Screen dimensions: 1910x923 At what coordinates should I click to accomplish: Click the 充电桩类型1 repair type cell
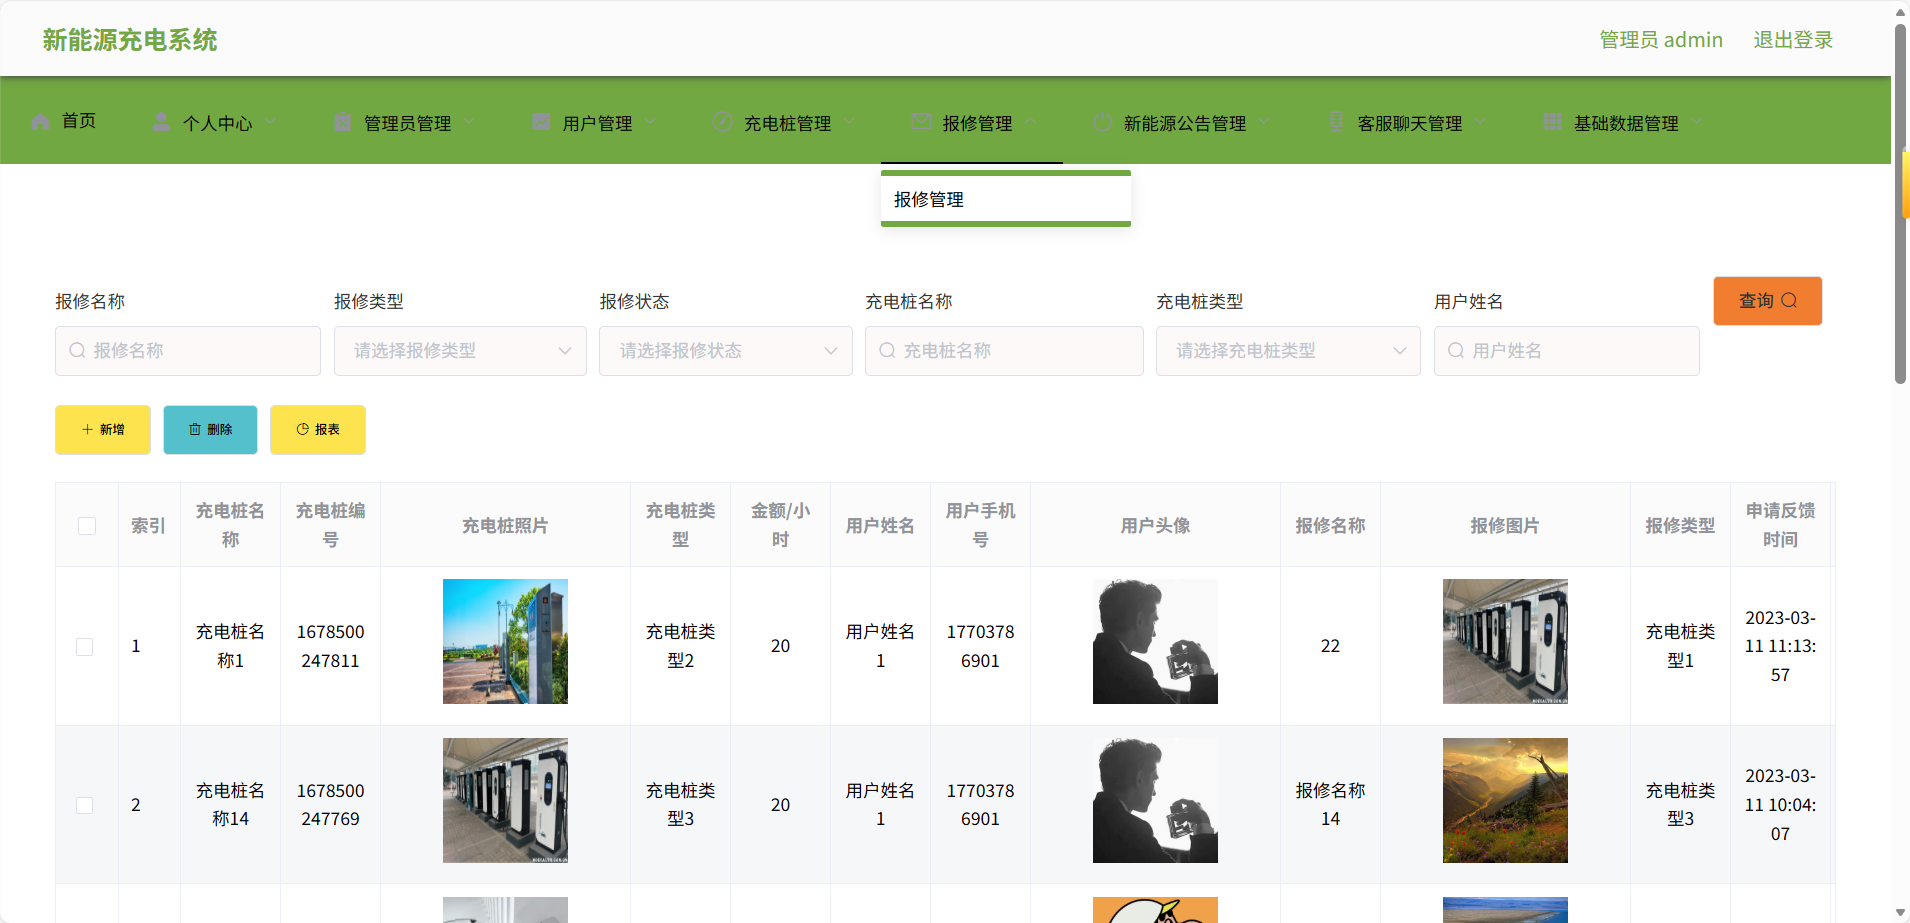coord(1680,647)
